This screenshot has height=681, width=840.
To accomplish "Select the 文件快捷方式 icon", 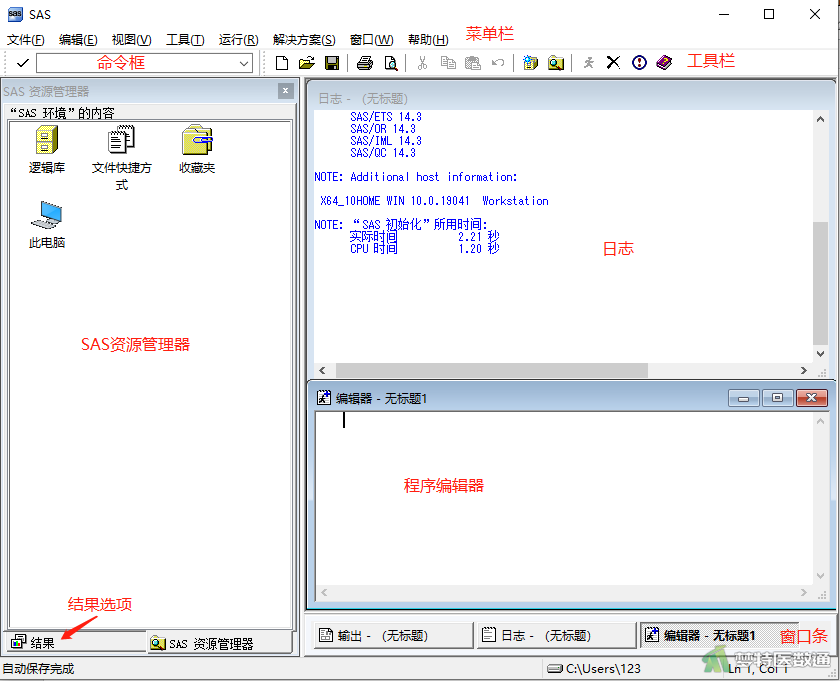I will pos(122,158).
